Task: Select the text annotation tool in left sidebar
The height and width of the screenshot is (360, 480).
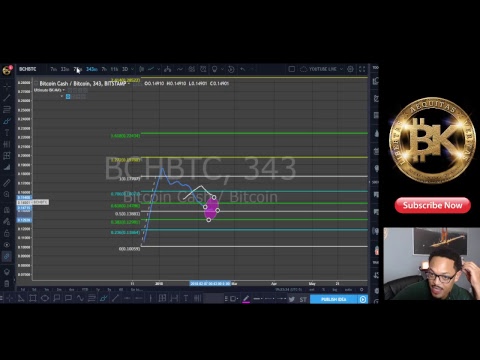Action: [x=7, y=132]
